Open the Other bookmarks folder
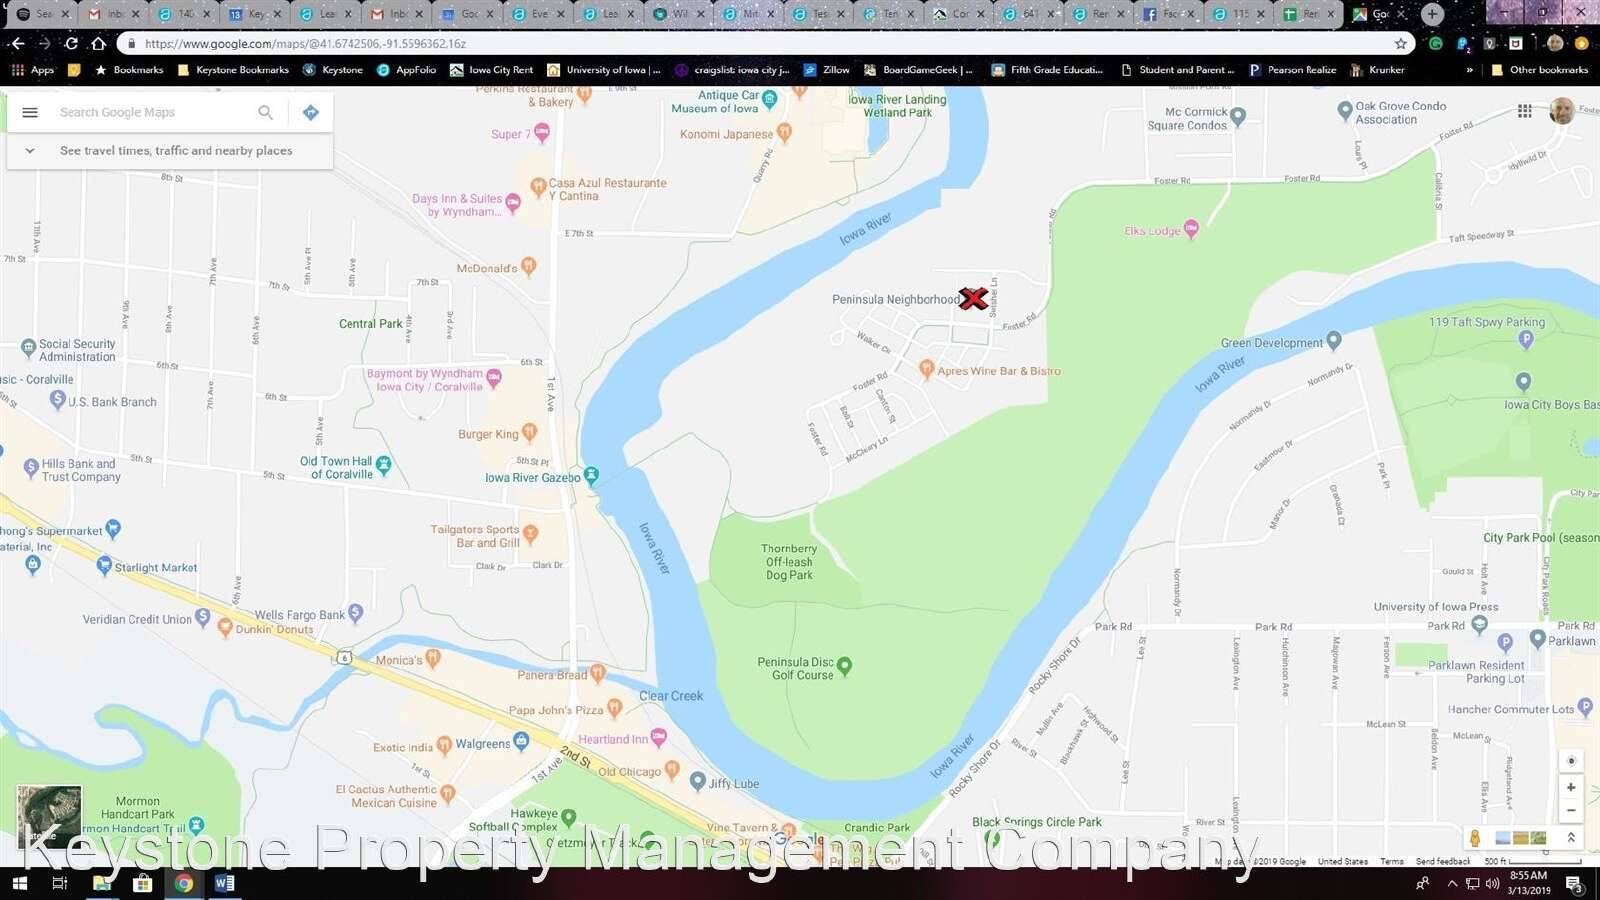The width and height of the screenshot is (1600, 900). (x=1539, y=70)
